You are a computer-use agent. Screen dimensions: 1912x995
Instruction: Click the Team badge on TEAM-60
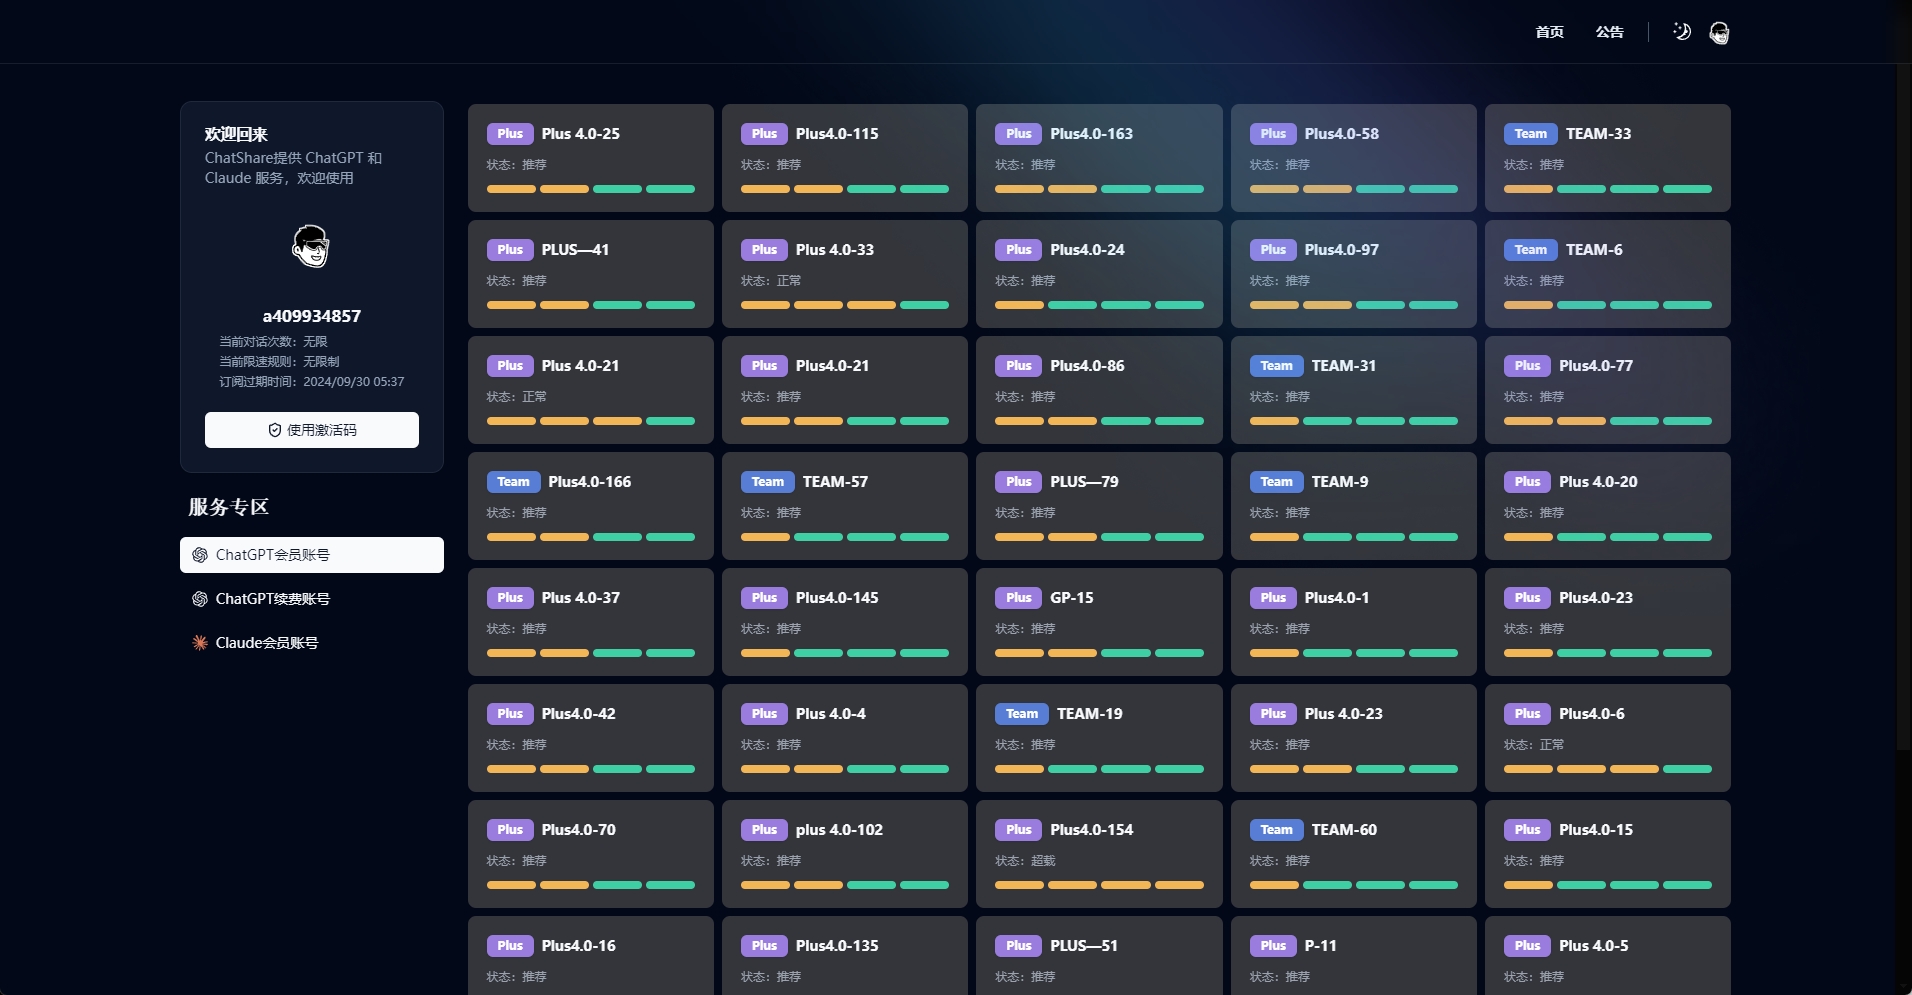pyautogui.click(x=1276, y=830)
